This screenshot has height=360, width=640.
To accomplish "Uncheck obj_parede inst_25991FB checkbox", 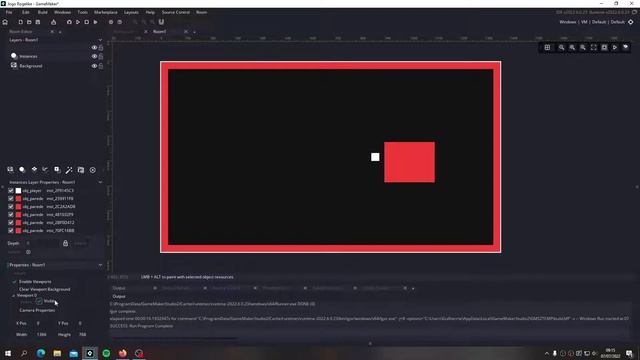I will [x=11, y=199].
